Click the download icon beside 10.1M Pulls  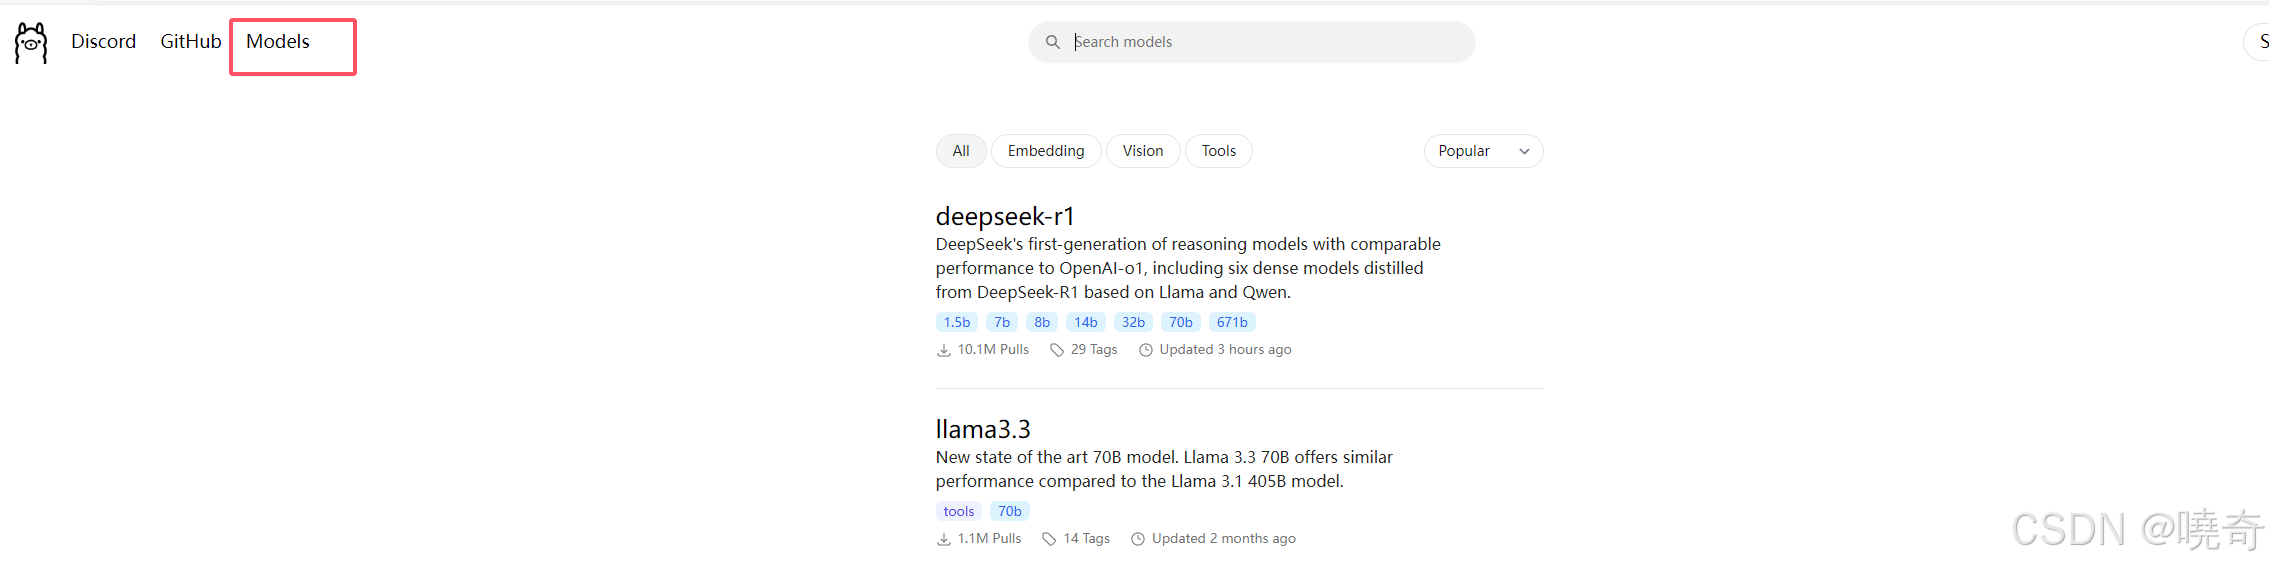943,350
